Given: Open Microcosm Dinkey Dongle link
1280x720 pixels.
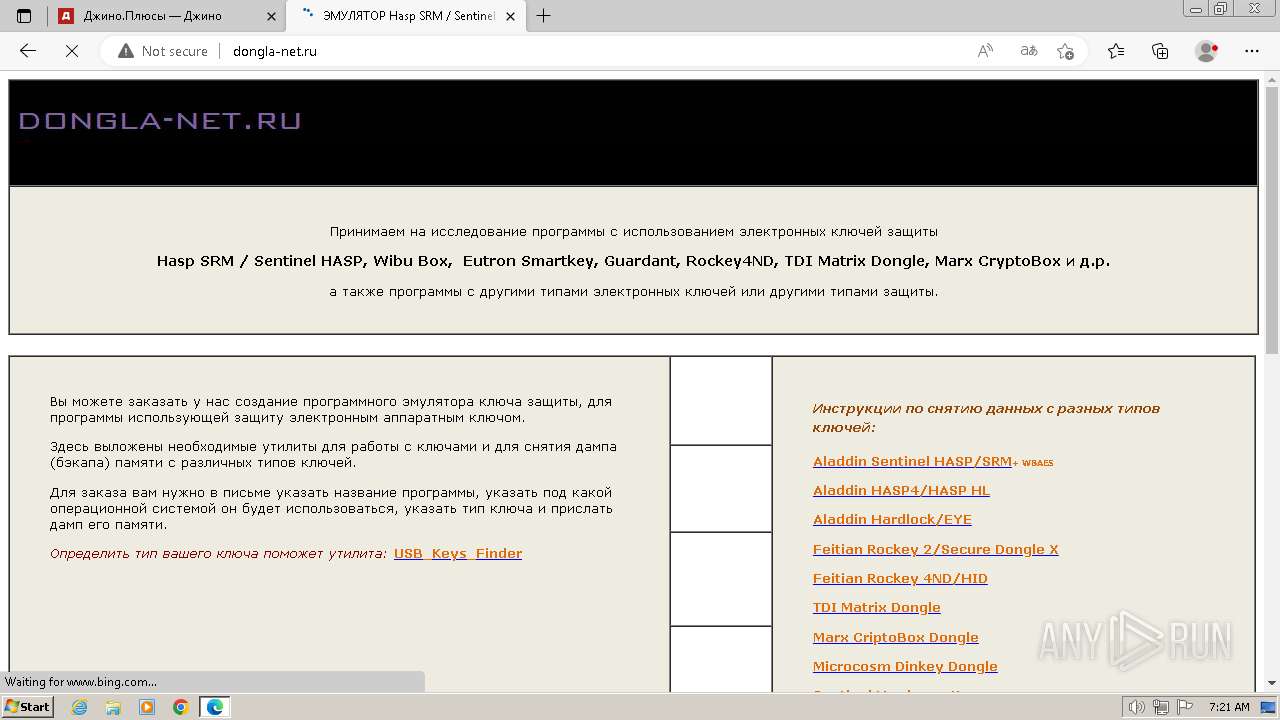Looking at the screenshot, I should tap(905, 666).
